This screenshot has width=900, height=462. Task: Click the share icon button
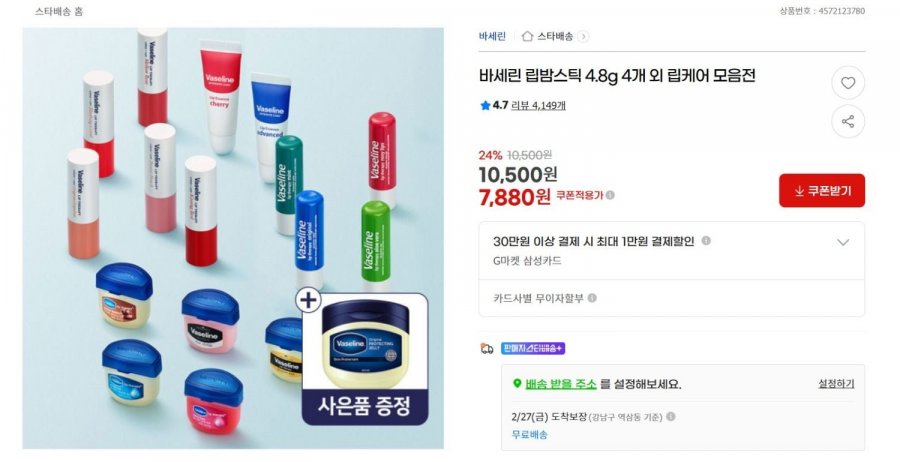click(x=848, y=122)
